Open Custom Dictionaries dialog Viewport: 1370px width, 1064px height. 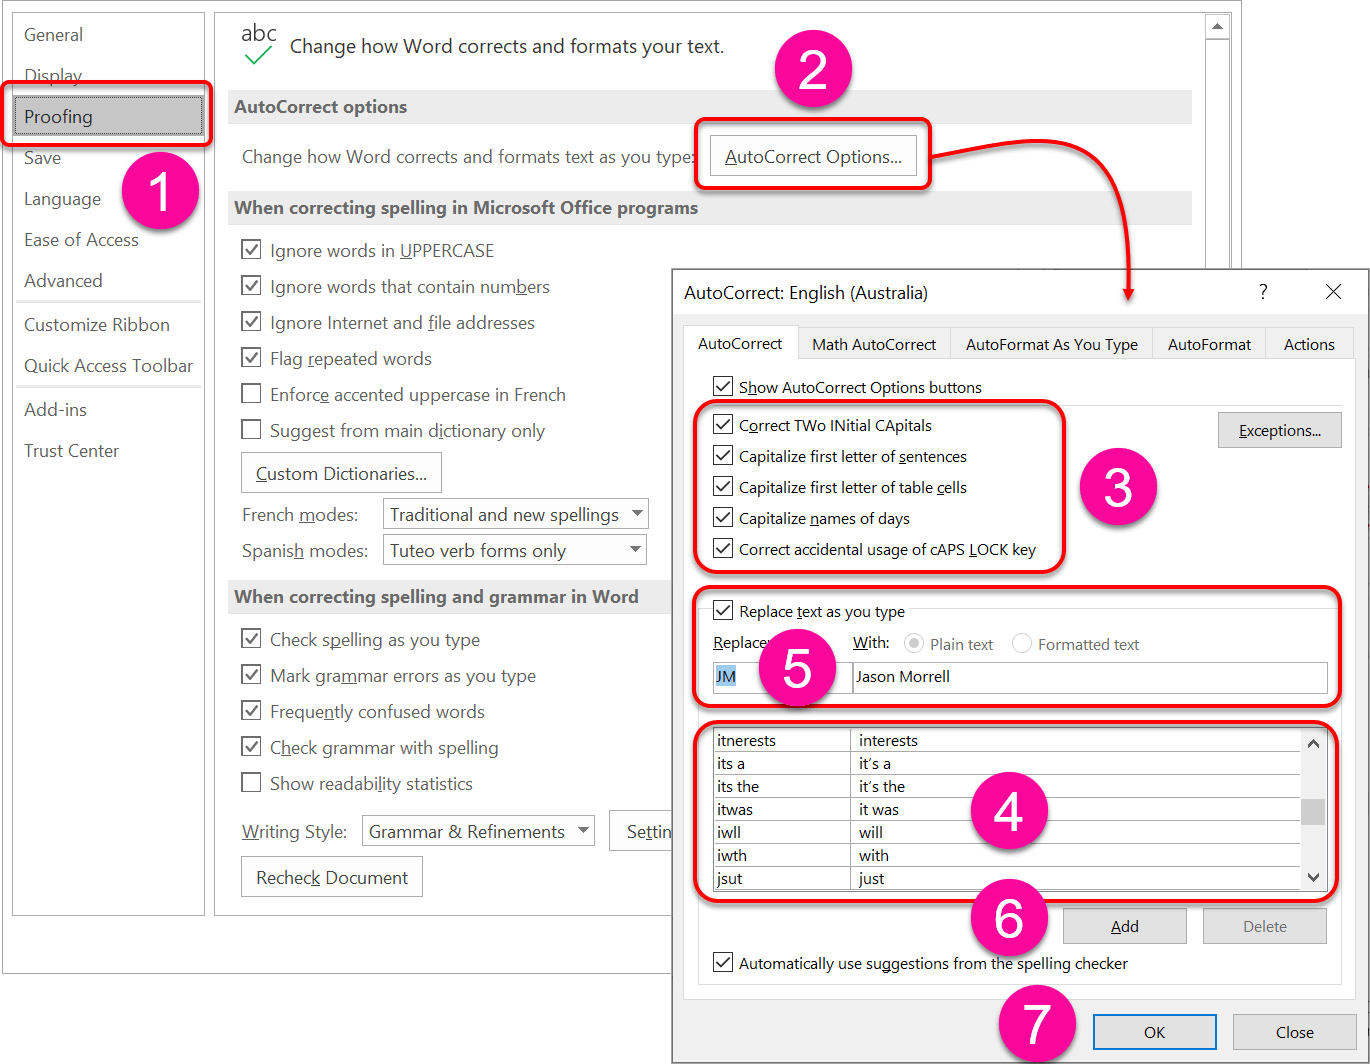[341, 473]
